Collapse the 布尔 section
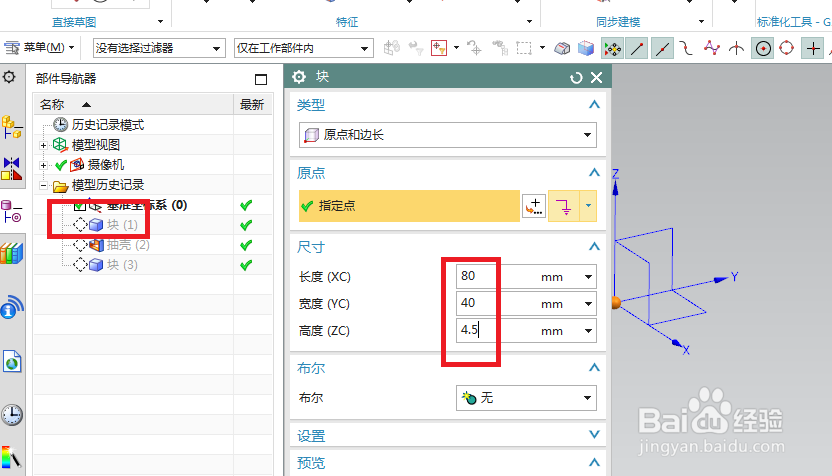The height and width of the screenshot is (476, 832). pos(594,368)
